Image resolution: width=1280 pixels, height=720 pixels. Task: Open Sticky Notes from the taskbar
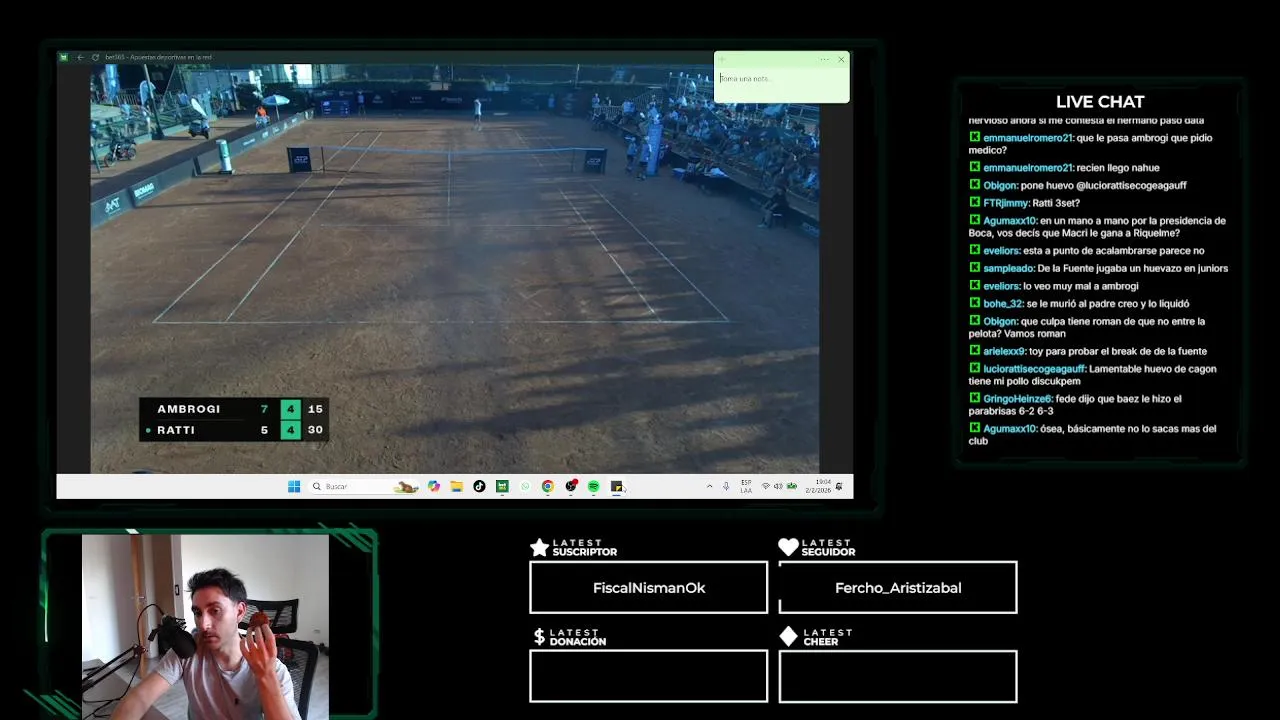(617, 486)
